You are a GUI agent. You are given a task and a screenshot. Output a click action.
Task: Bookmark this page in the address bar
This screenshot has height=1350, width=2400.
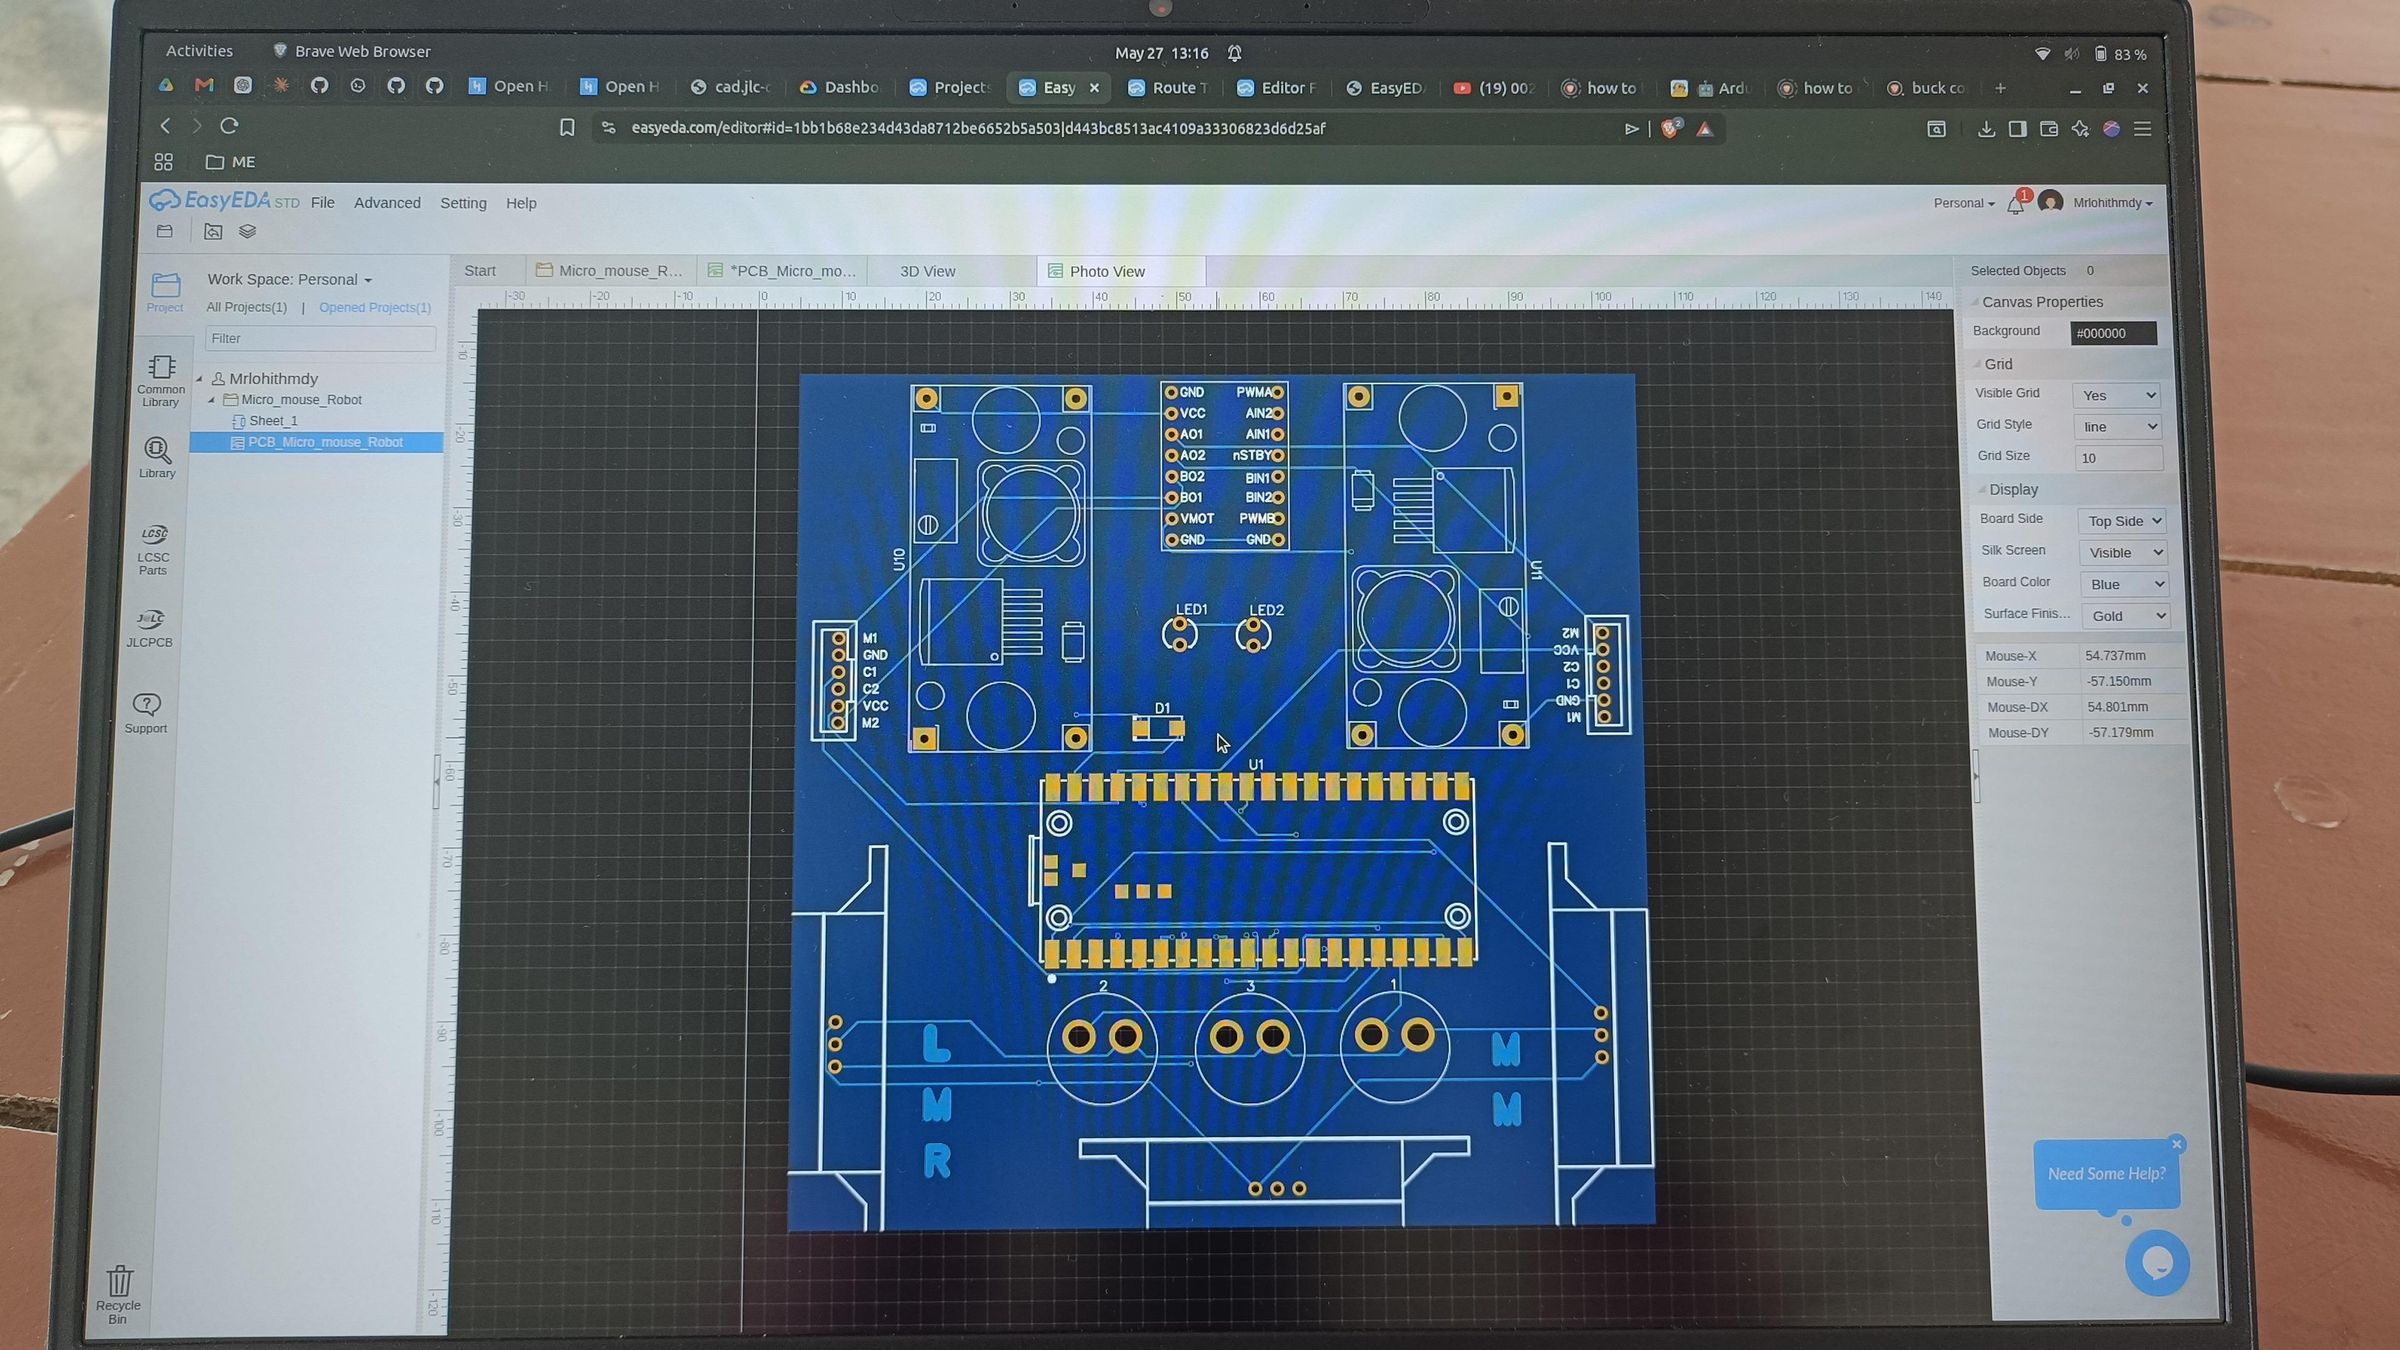(567, 128)
